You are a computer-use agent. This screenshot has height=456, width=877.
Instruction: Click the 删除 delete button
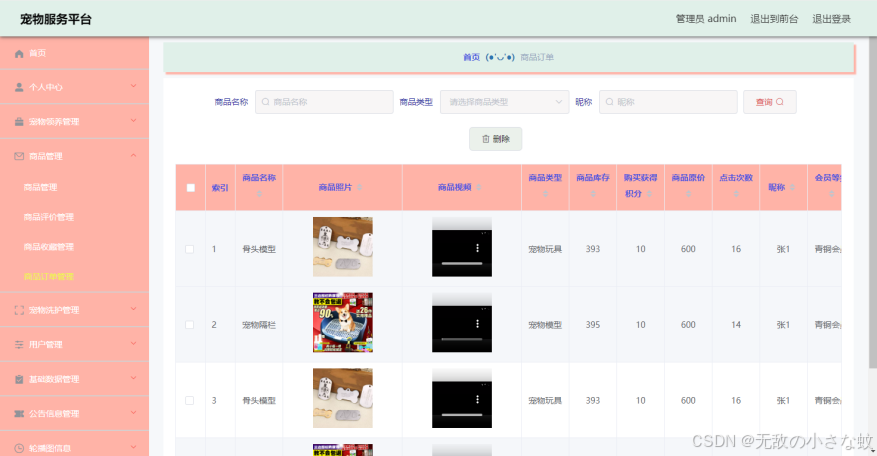496,139
